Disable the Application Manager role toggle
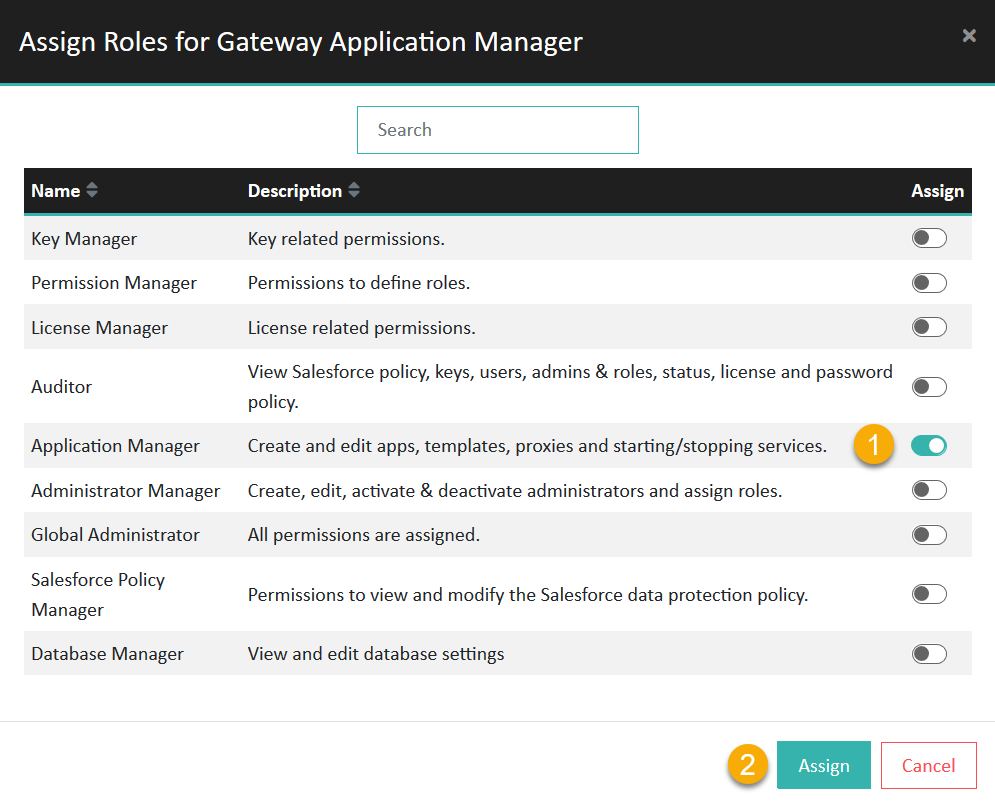995x806 pixels. click(929, 446)
